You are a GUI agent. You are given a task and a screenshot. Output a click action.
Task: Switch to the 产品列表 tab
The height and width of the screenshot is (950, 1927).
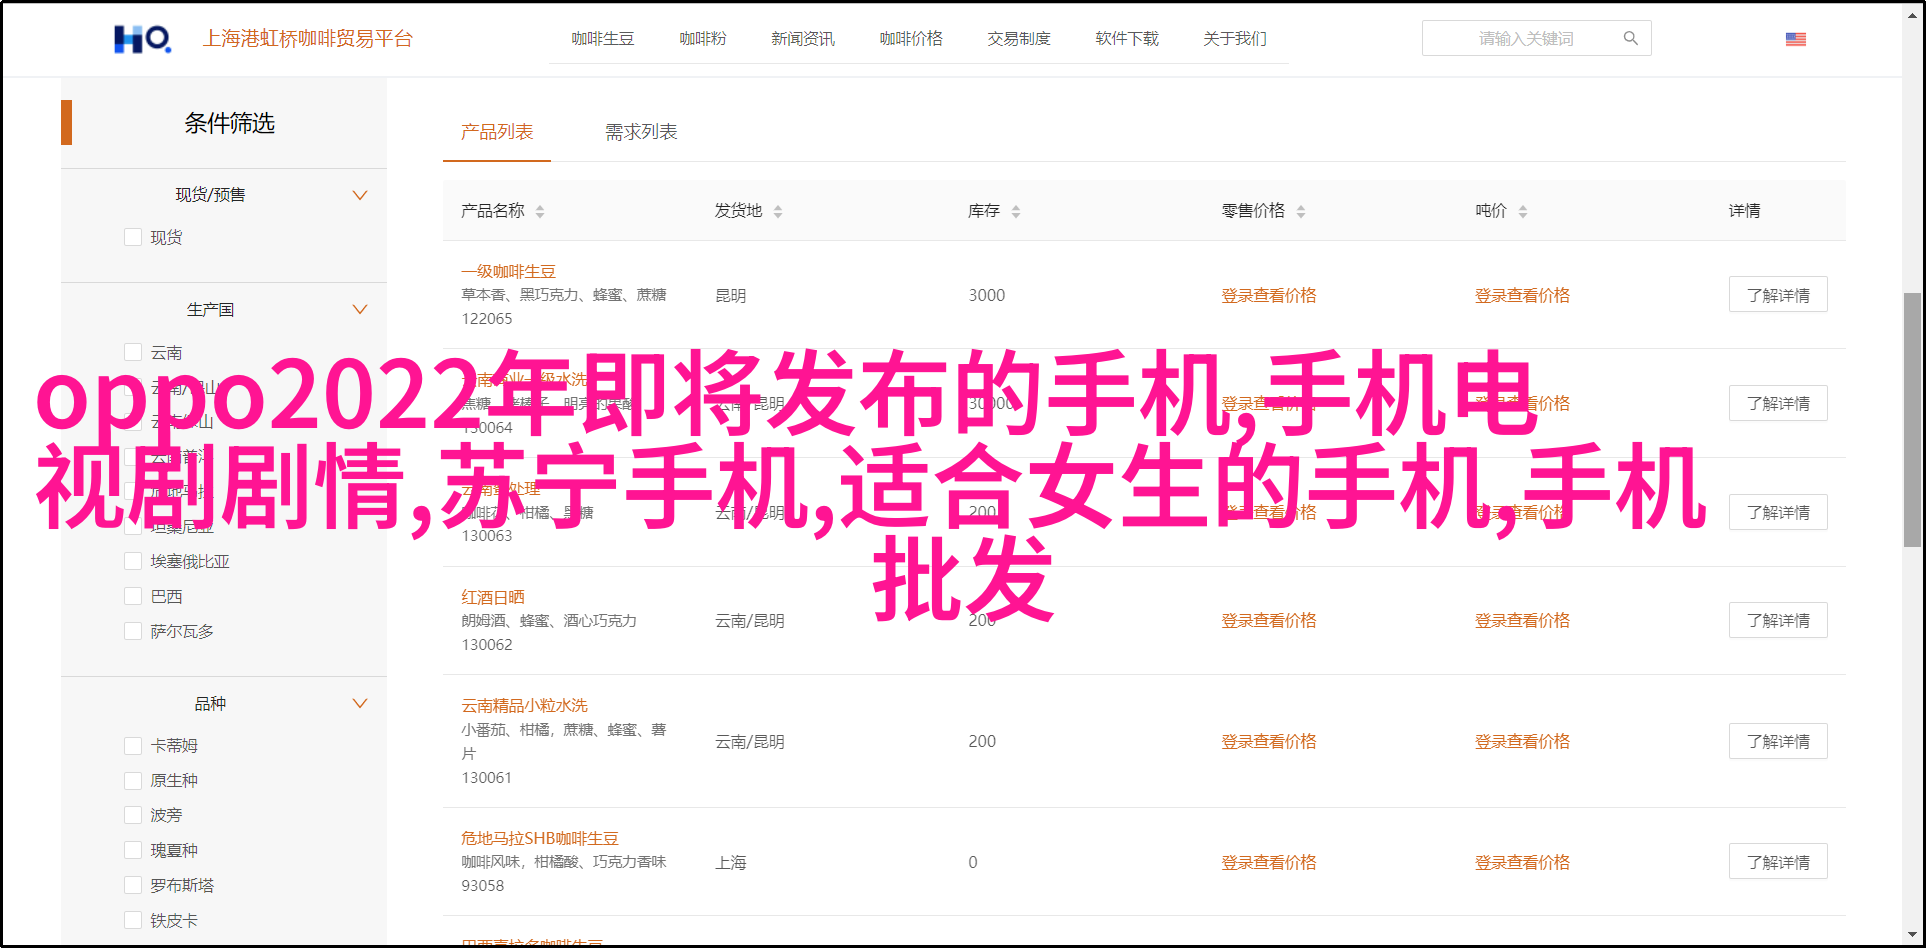[497, 132]
